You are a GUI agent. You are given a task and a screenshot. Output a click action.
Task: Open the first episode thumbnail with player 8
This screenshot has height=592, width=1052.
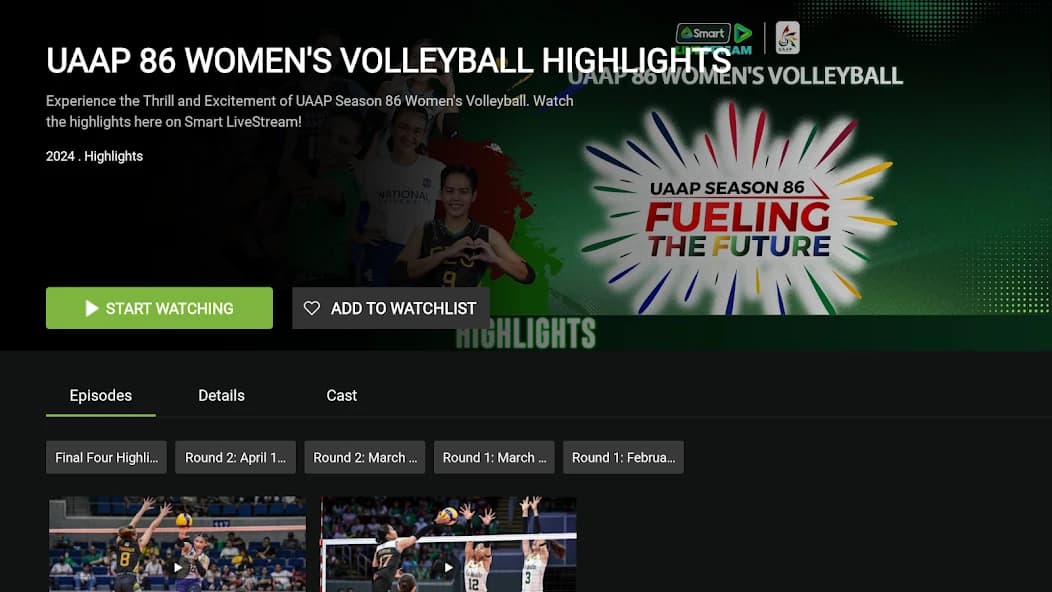click(178, 545)
